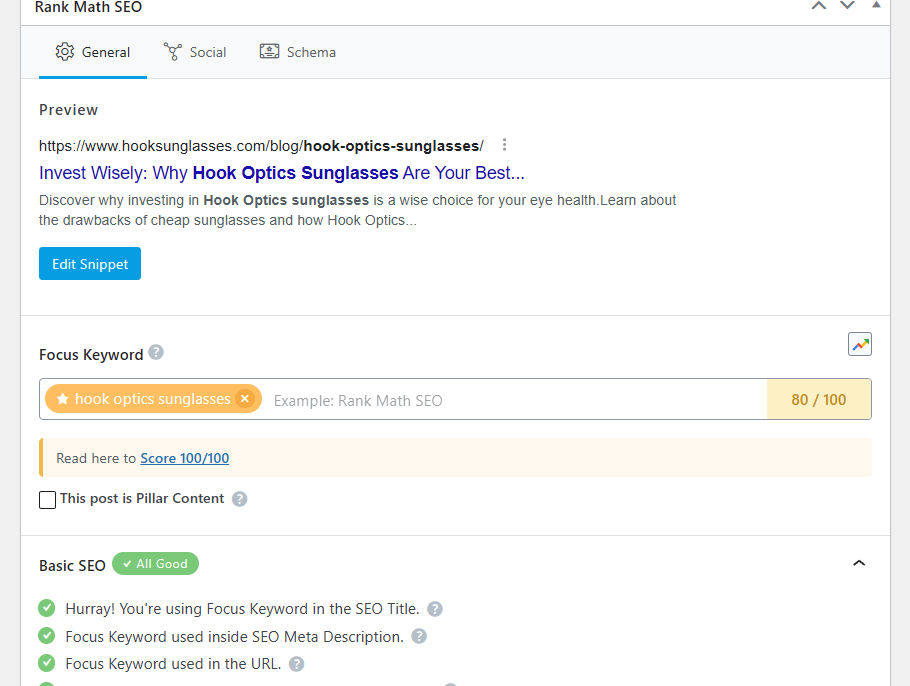Move Rank Math SEO panel down
This screenshot has width=910, height=686.
(847, 6)
